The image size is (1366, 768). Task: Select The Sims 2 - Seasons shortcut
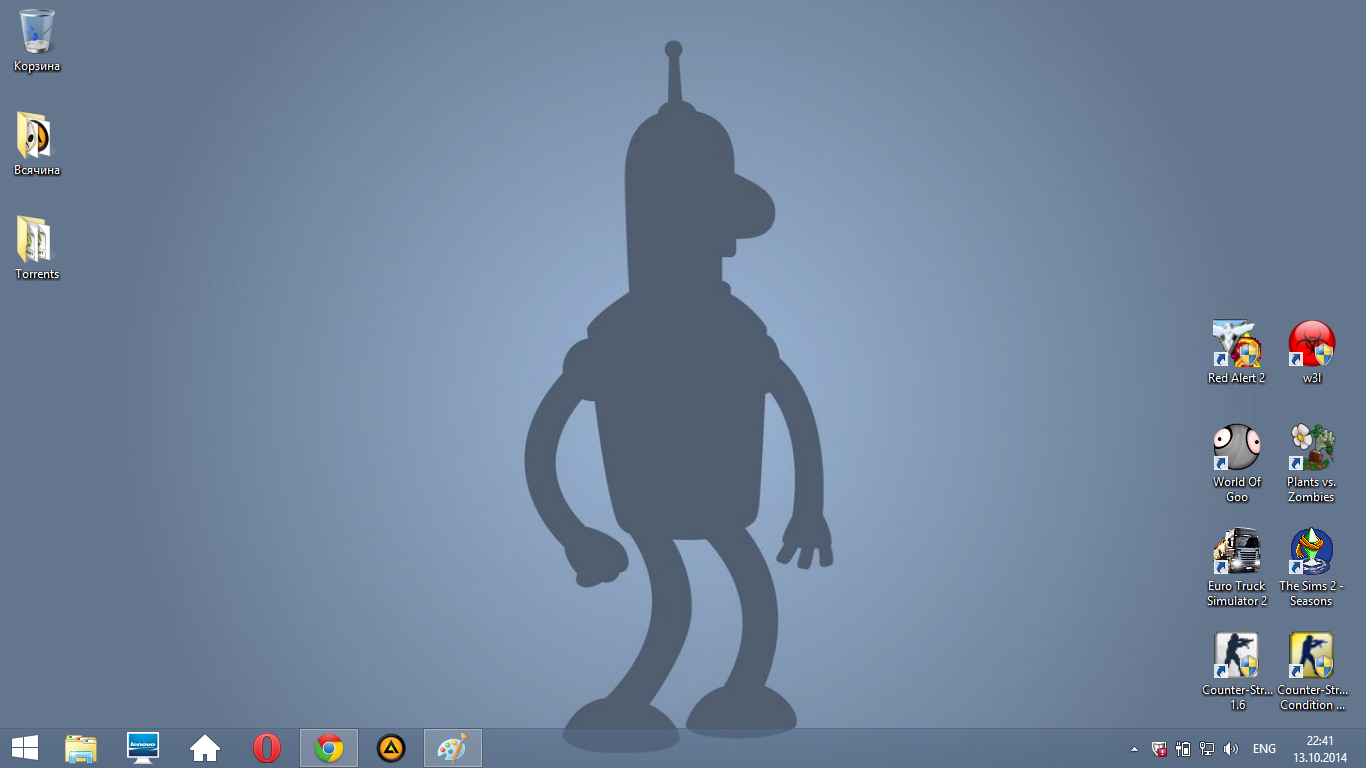tap(1312, 567)
